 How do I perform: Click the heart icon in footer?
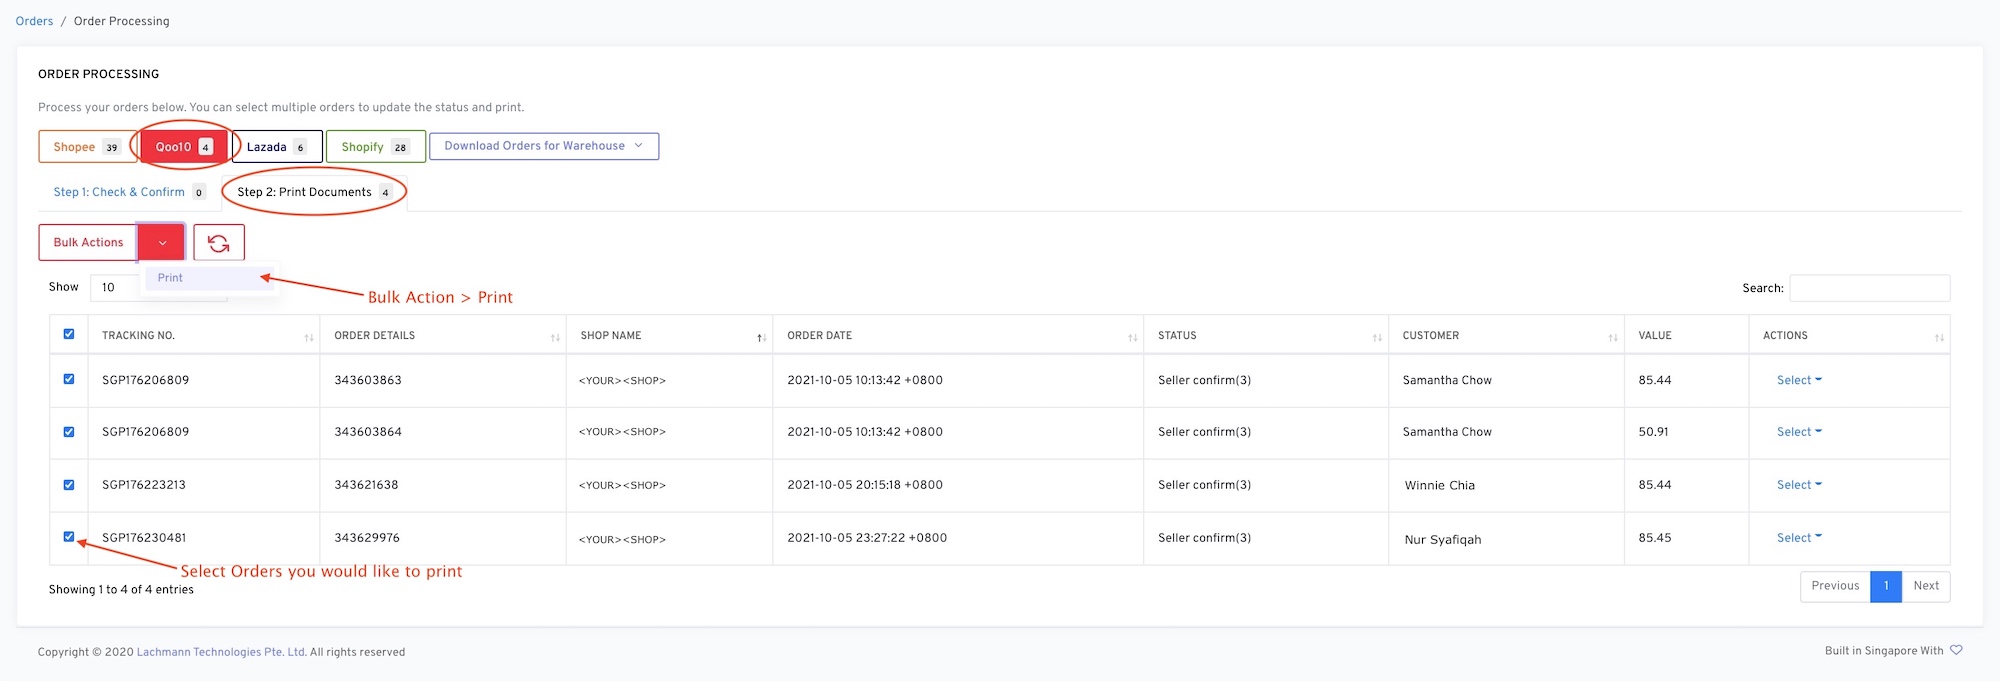(x=1956, y=650)
